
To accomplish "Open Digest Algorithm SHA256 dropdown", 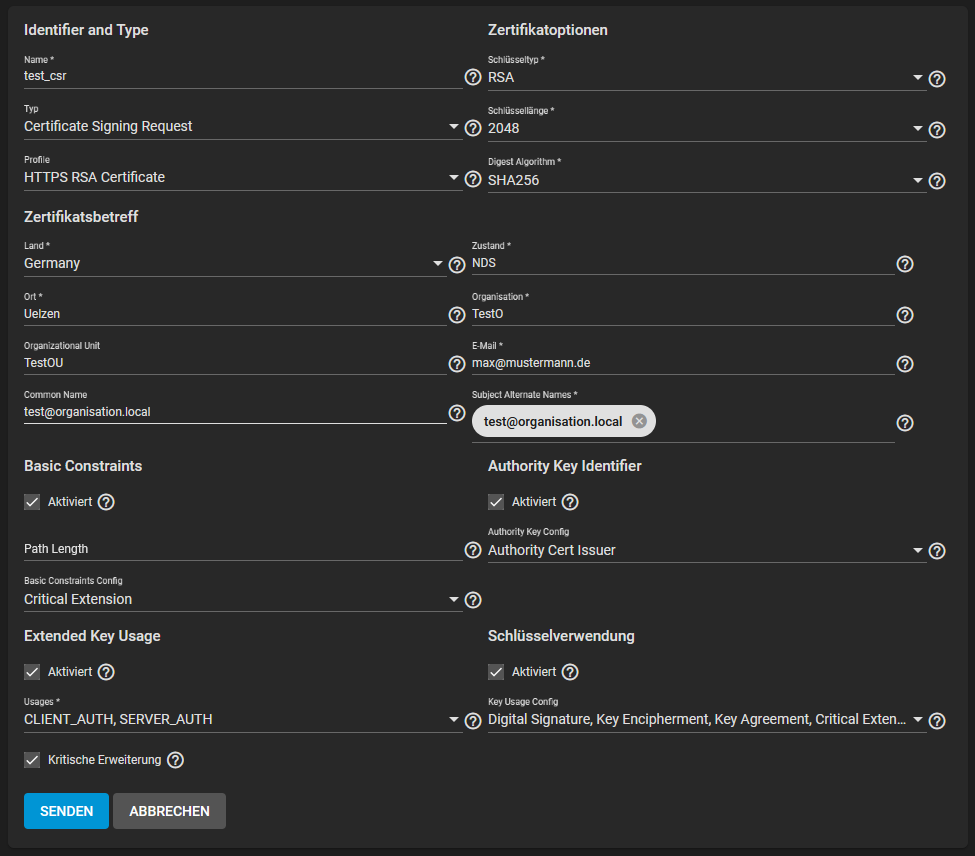I will point(706,180).
